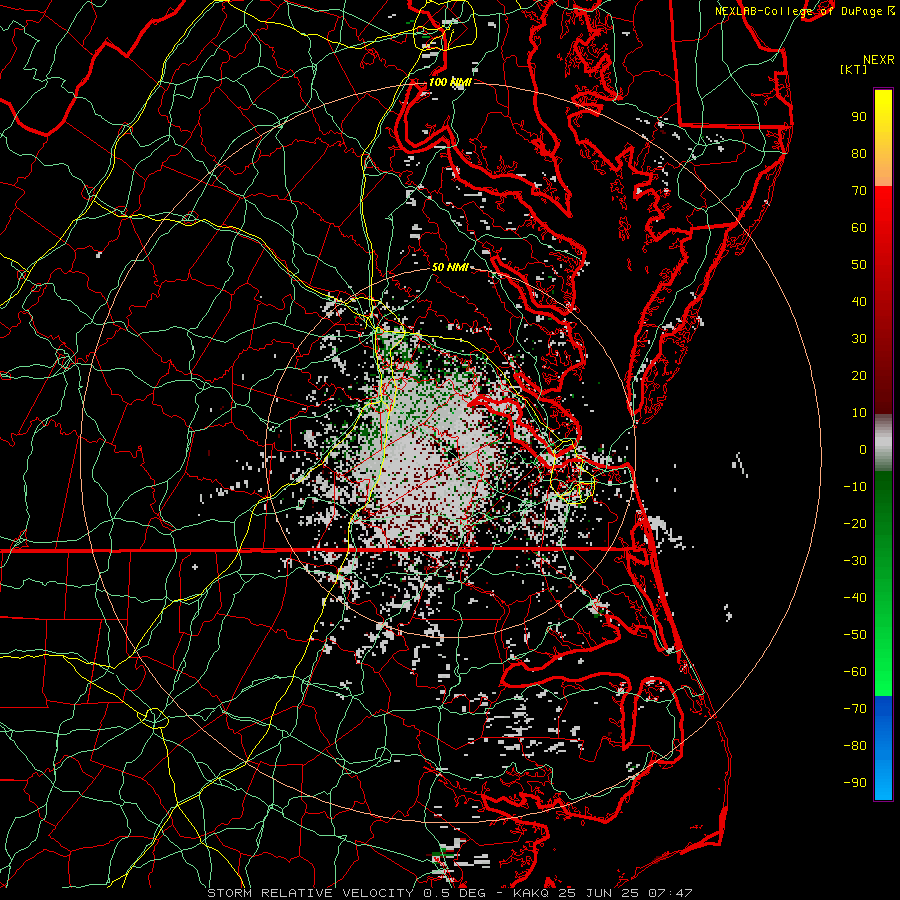
Task: Click the 50 value on the velocity scale
Action: pos(859,265)
